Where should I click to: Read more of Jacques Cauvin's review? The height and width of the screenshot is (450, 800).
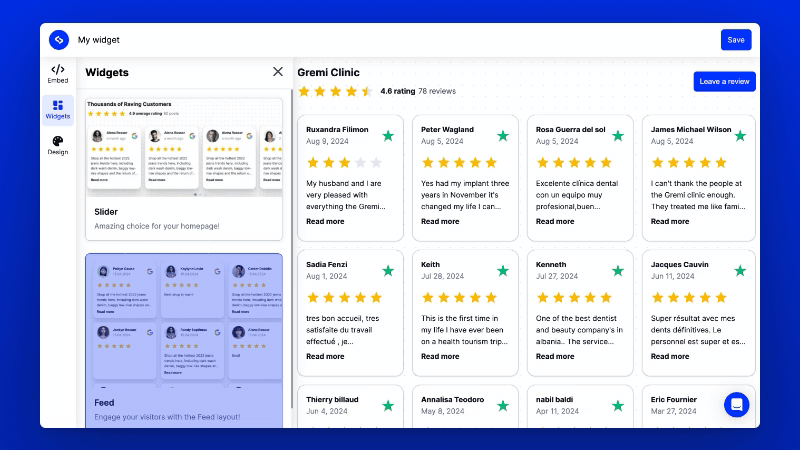coord(670,356)
